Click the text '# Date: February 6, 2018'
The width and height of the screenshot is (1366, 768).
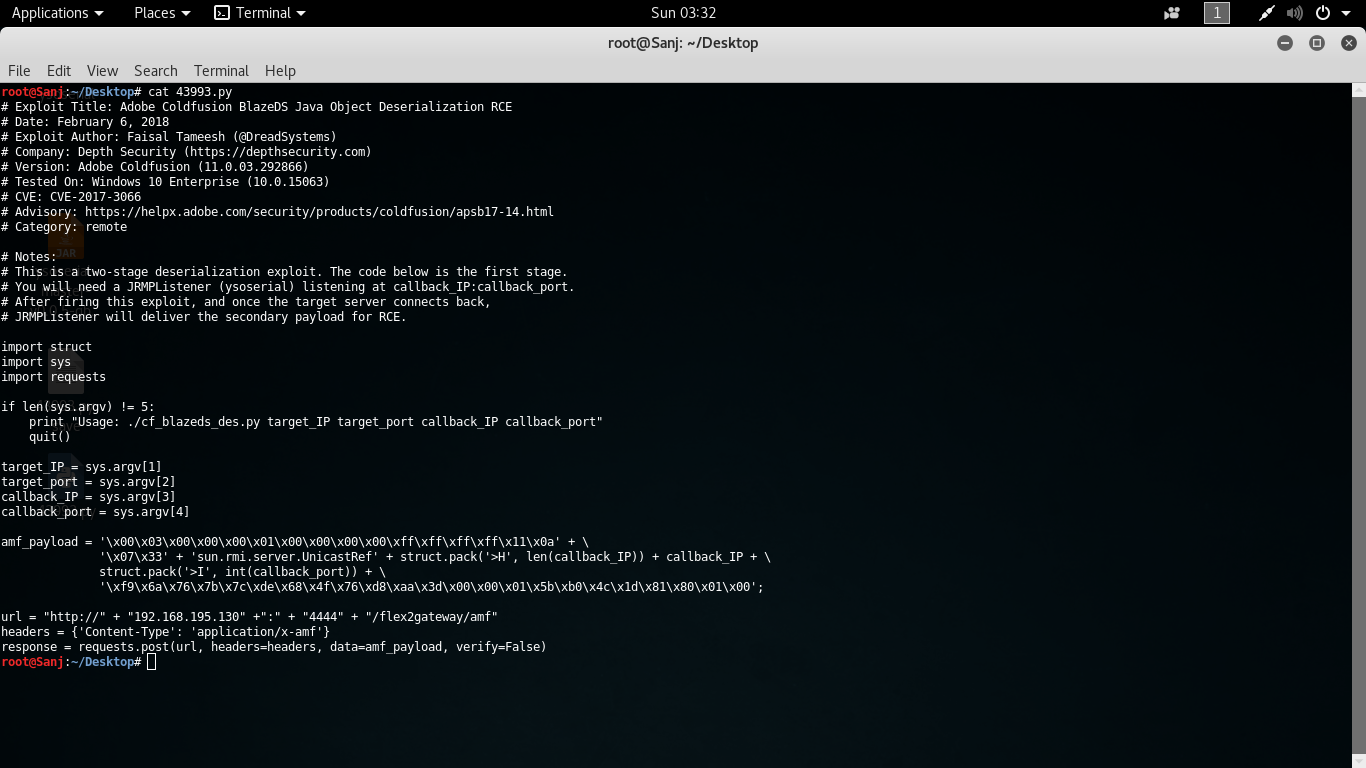tap(85, 122)
